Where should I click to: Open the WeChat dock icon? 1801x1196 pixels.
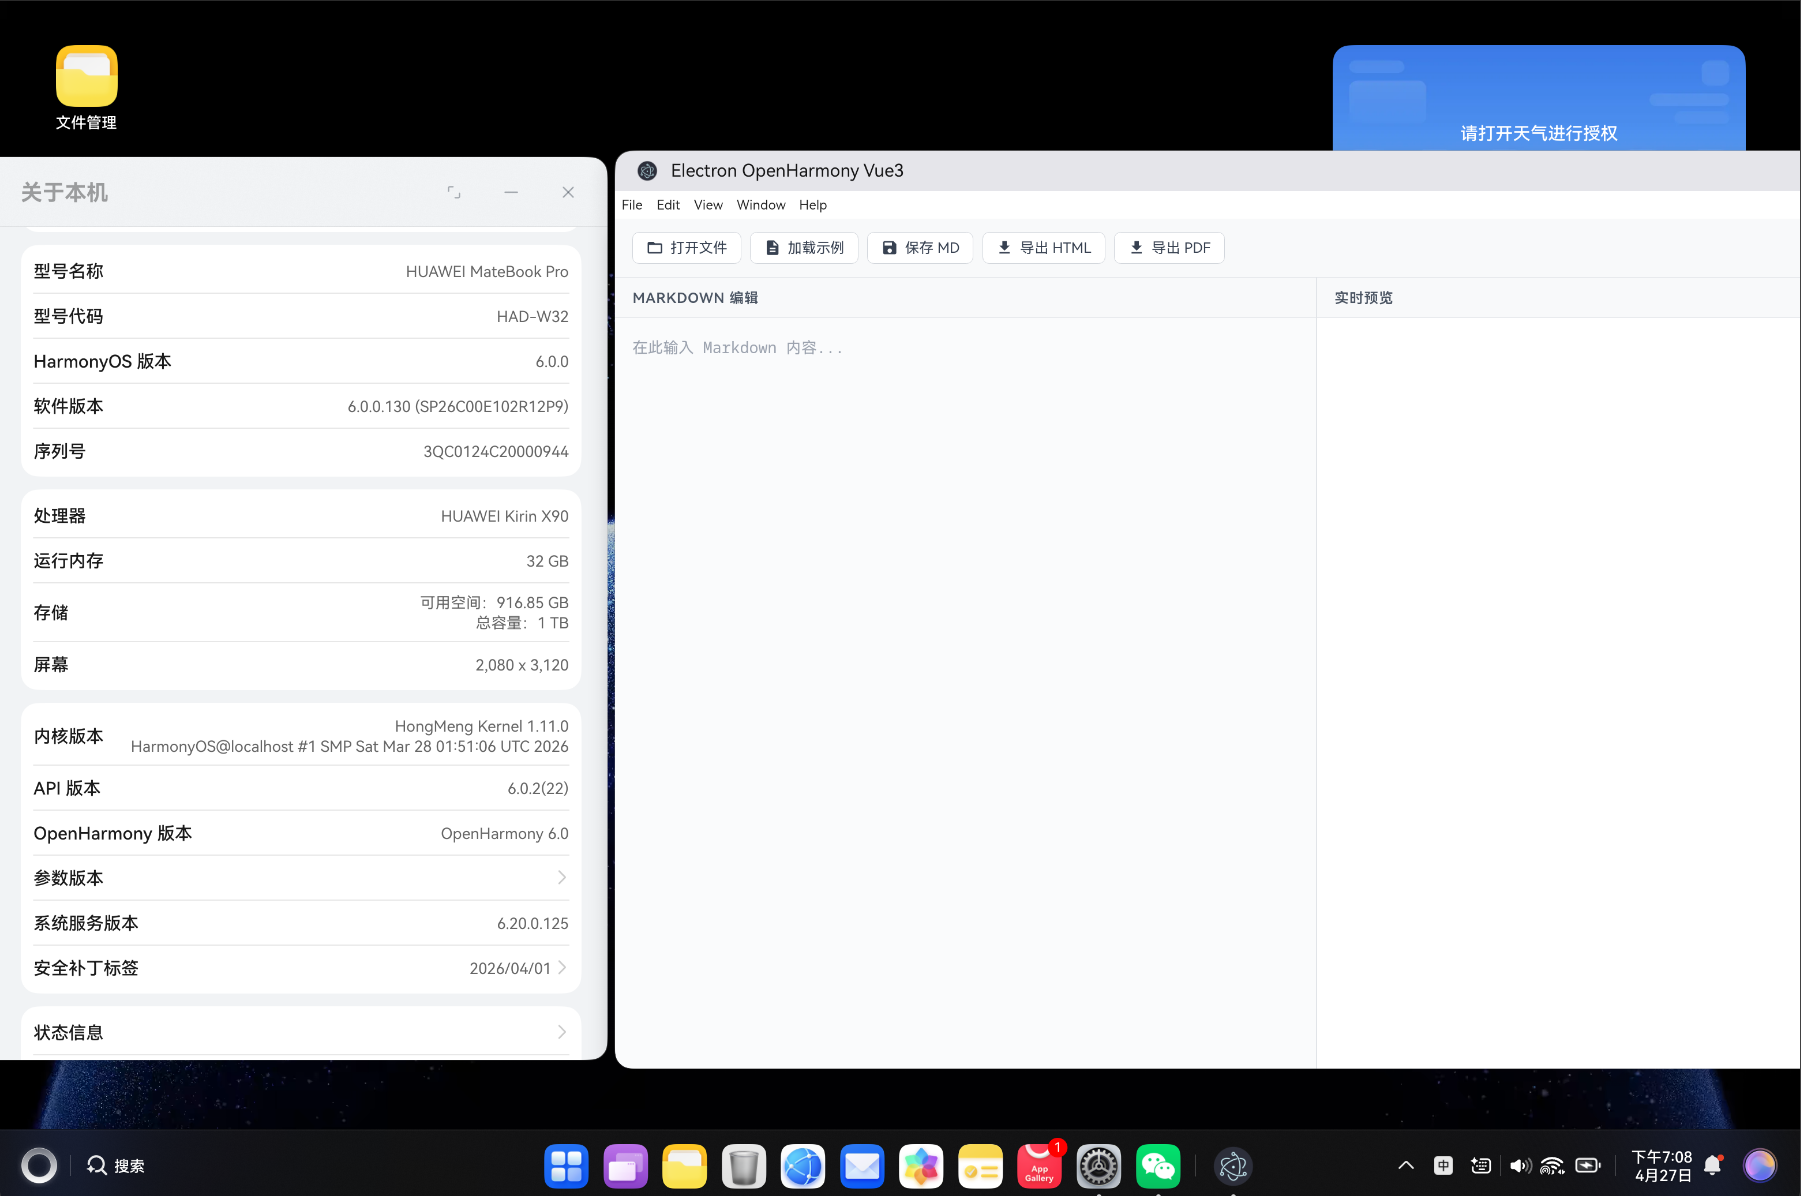click(x=1158, y=1166)
